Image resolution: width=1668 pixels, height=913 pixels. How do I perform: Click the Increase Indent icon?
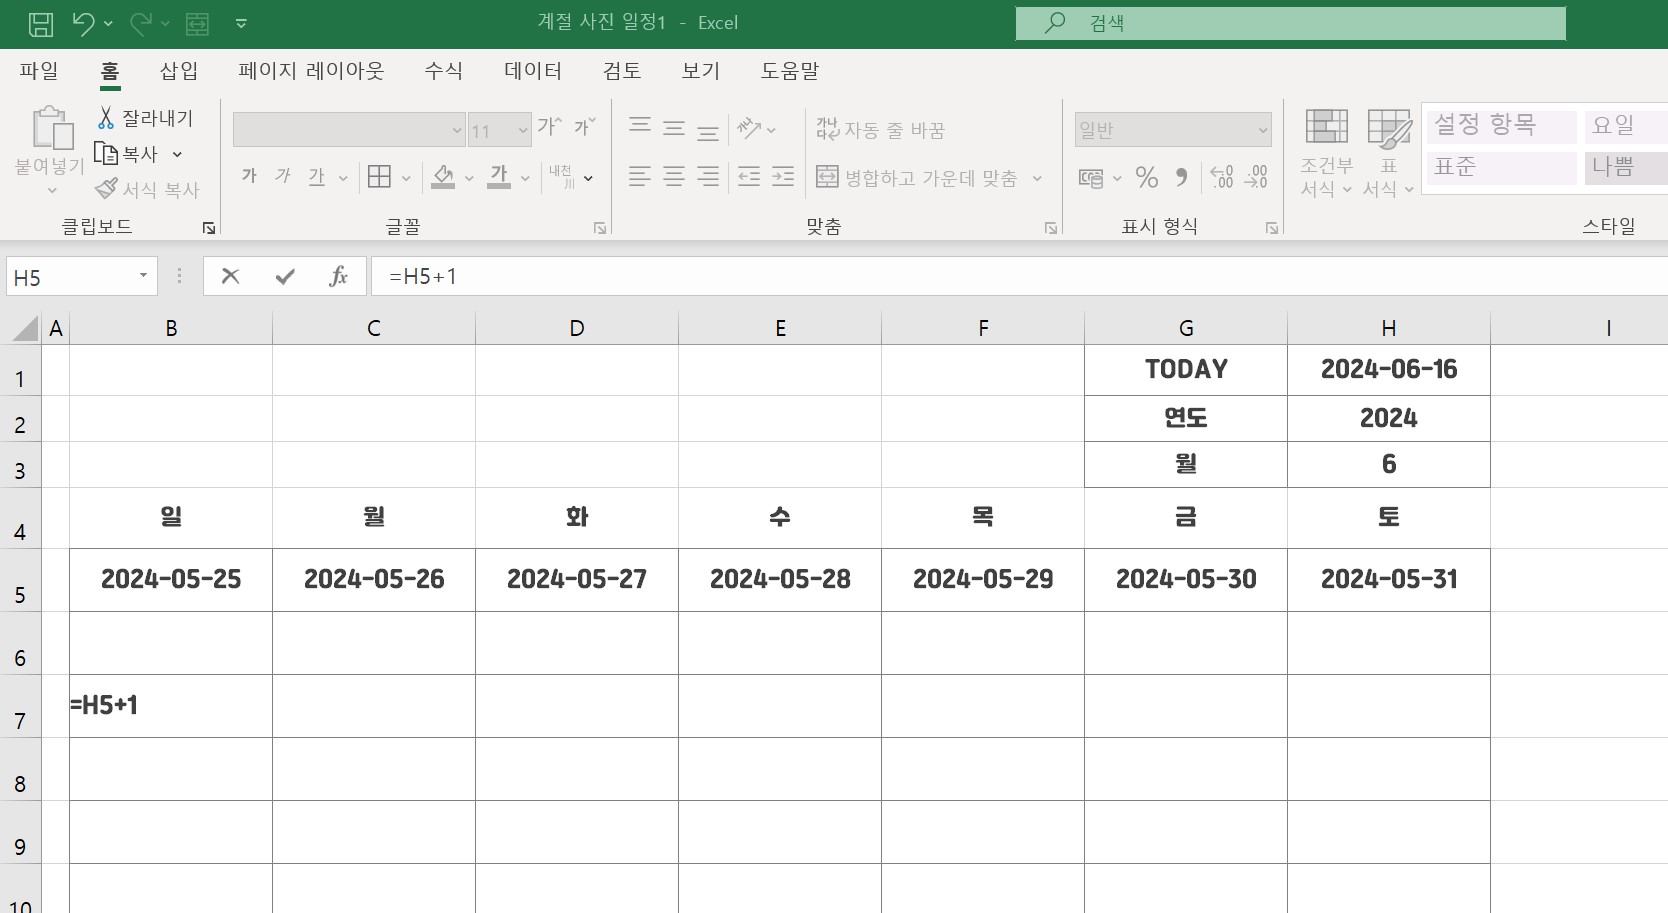[x=783, y=177]
